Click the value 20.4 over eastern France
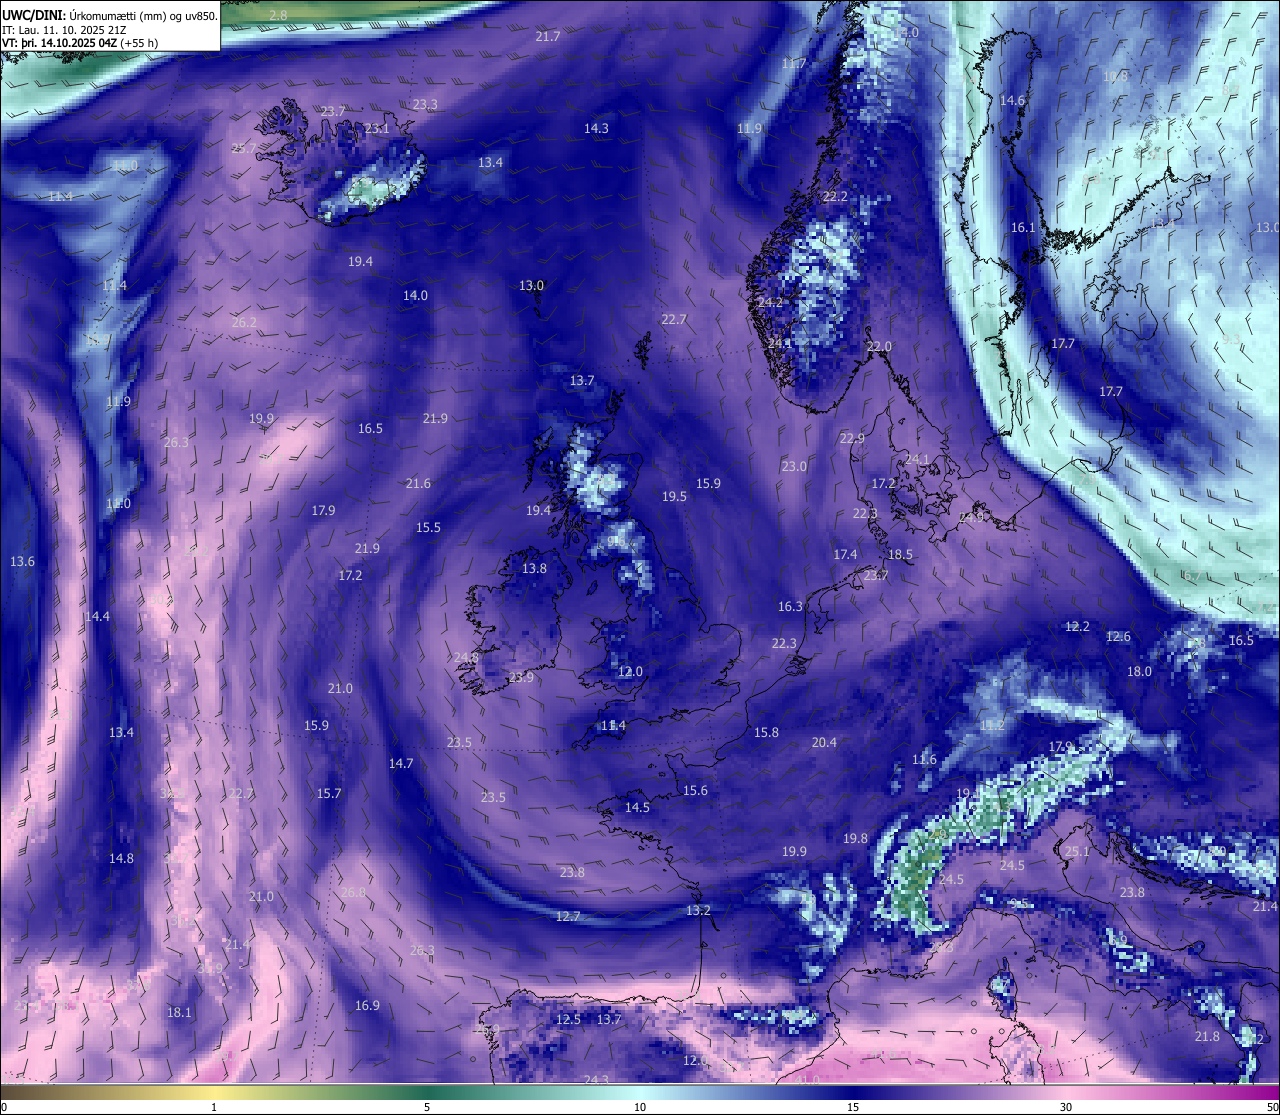Image resolution: width=1280 pixels, height=1115 pixels. 824,743
